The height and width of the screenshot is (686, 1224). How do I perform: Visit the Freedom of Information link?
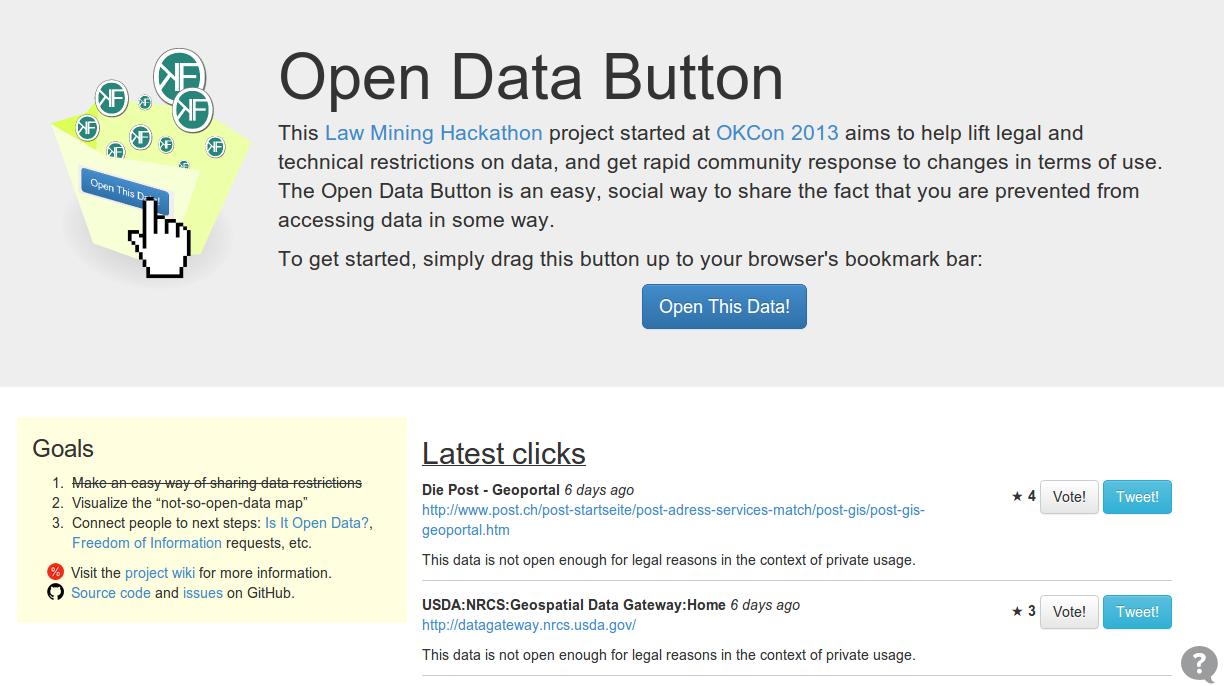tap(147, 543)
